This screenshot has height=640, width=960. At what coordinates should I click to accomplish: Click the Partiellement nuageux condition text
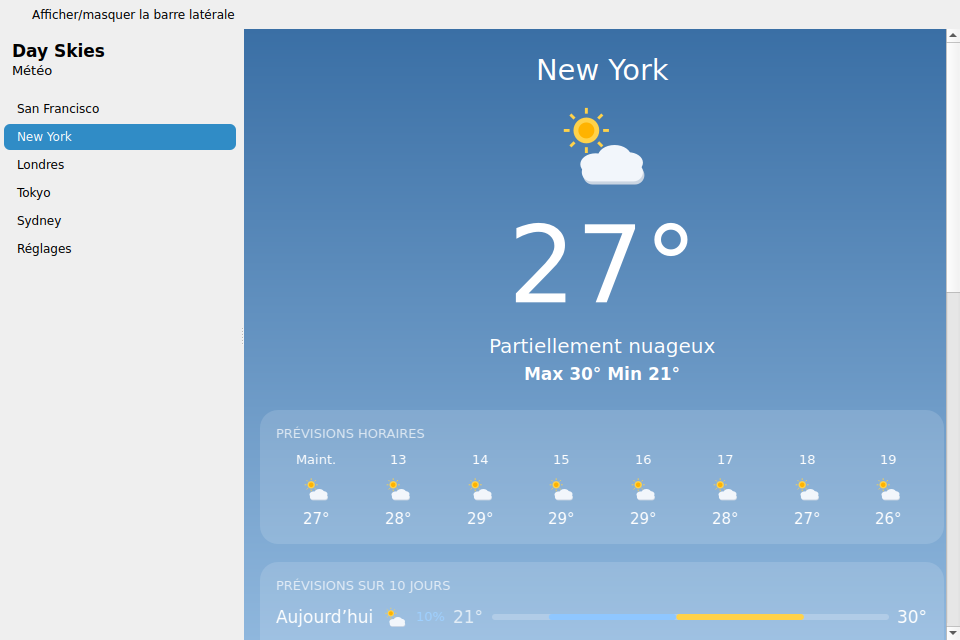(x=602, y=346)
